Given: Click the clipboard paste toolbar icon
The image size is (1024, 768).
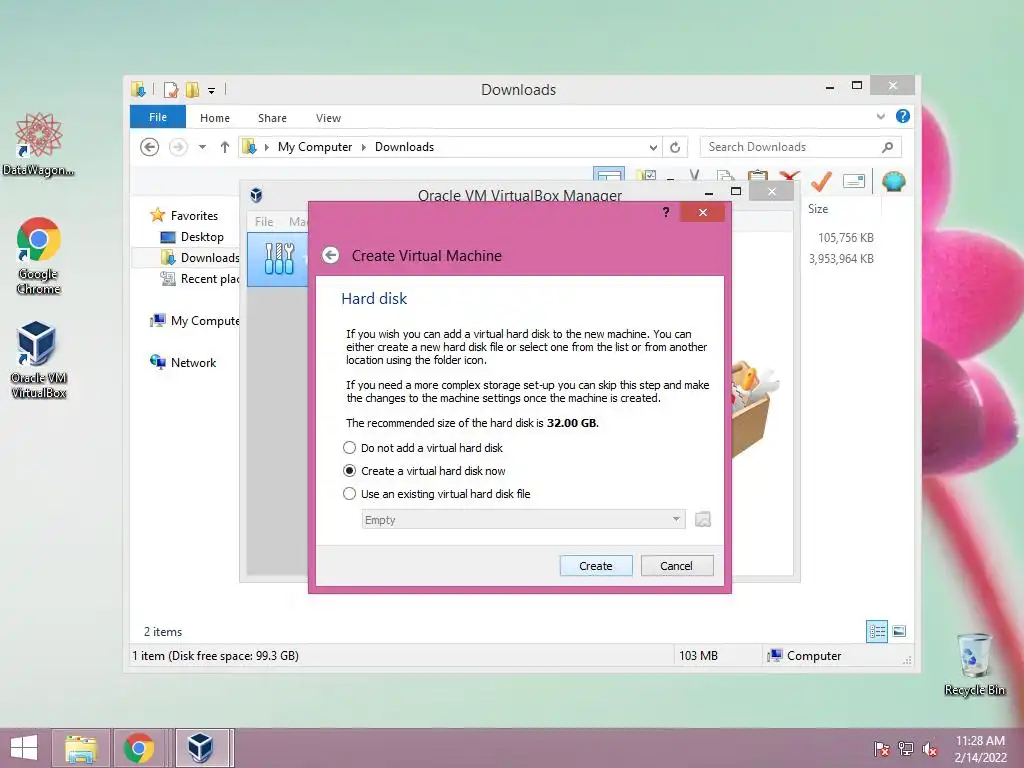Looking at the screenshot, I should pos(758,176).
